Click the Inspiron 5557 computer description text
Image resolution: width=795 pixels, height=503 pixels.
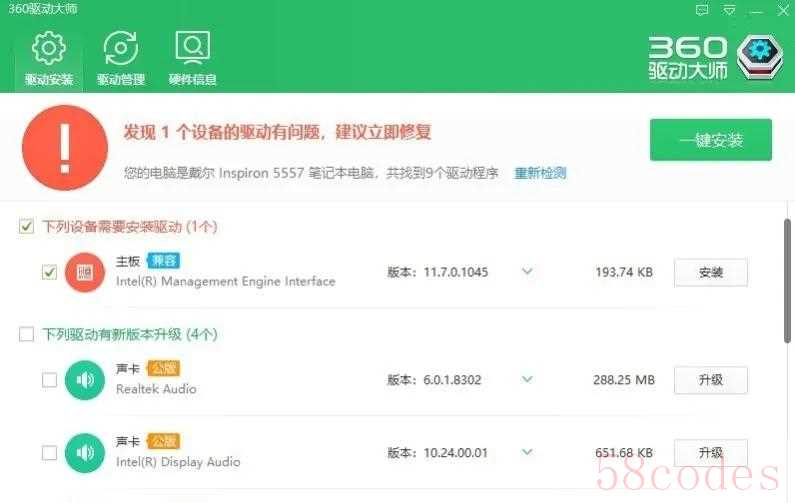point(311,173)
